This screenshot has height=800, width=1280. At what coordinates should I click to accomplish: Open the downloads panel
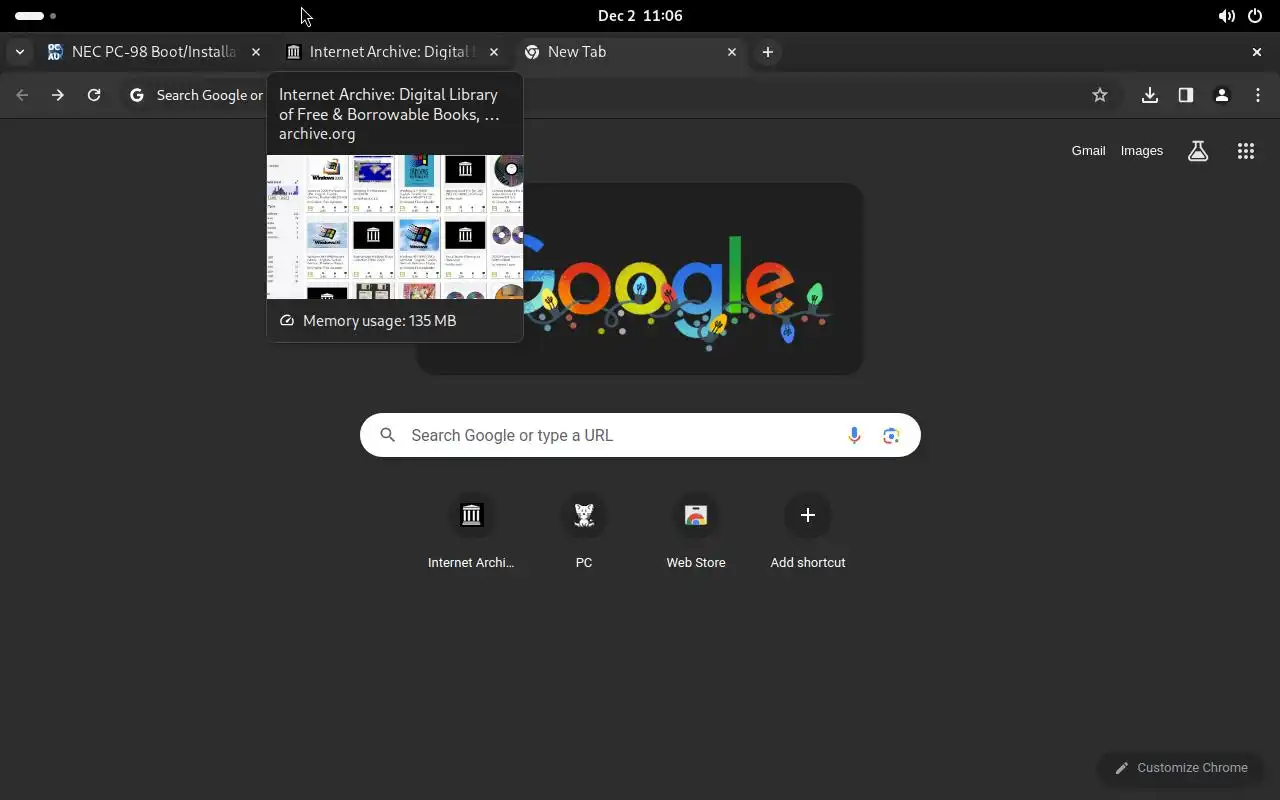pyautogui.click(x=1150, y=95)
